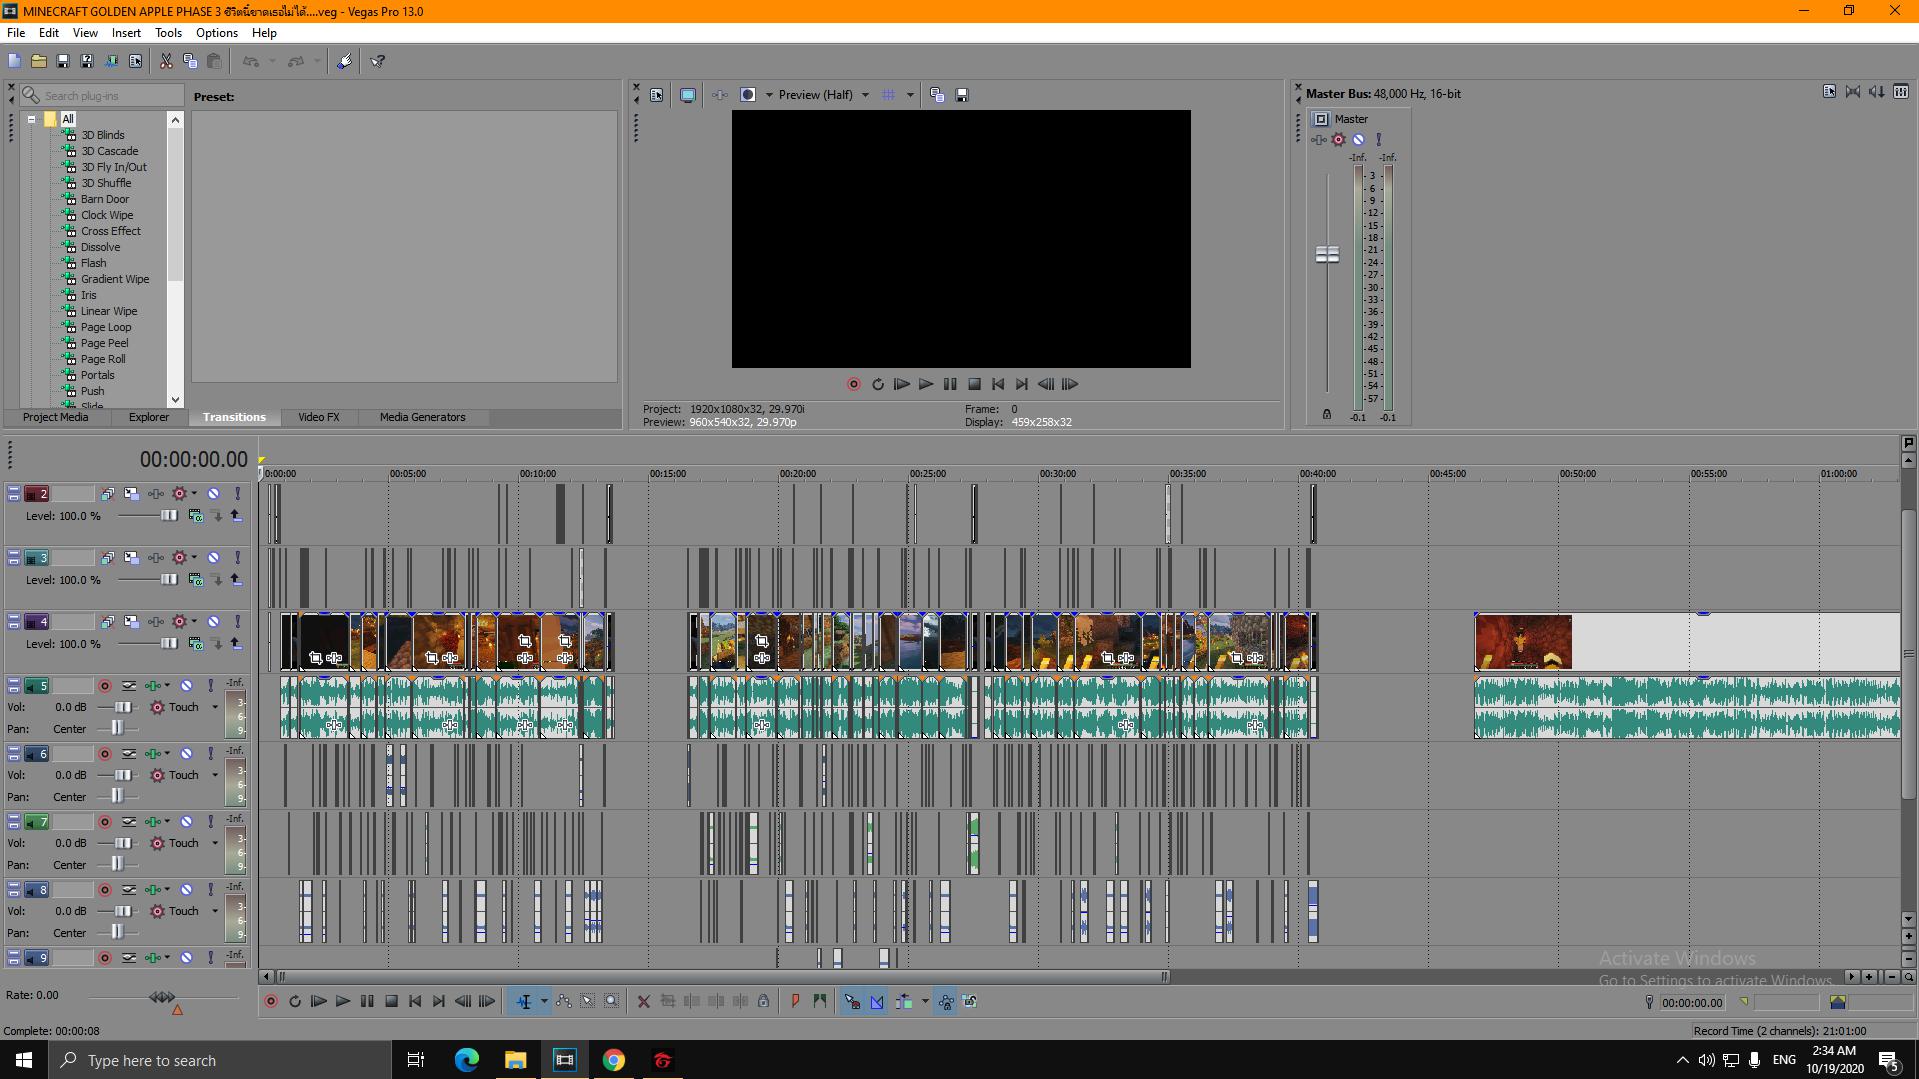Toggle Lock Envelopes to Events
The width and height of the screenshot is (1919, 1079).
coord(945,1001)
